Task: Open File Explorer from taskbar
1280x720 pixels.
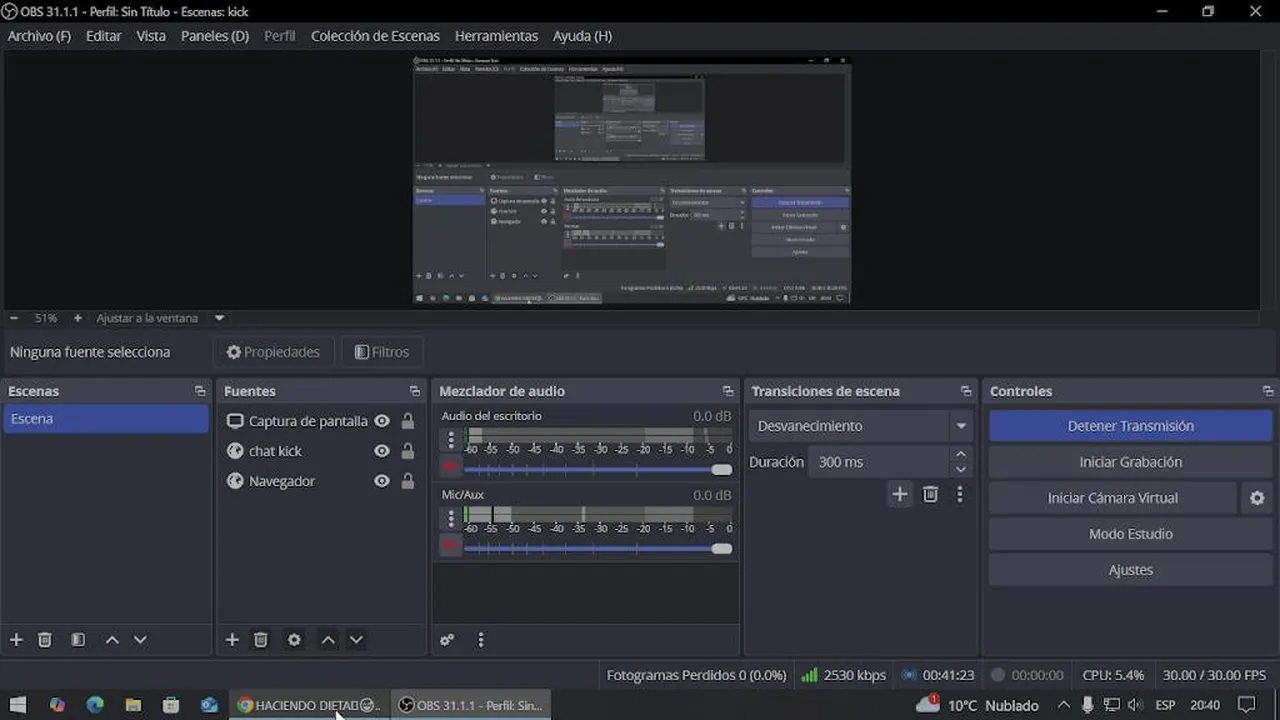Action: click(133, 705)
